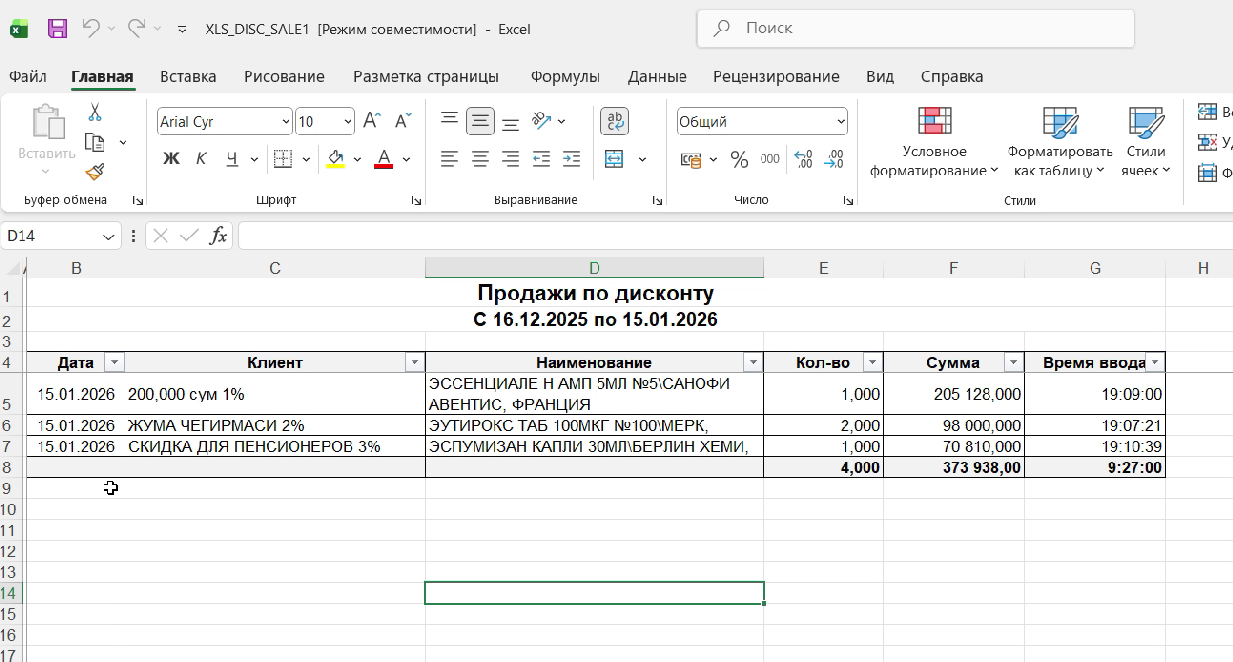Expand the Условное форматирование menu
This screenshot has width=1233, height=662.
click(x=934, y=142)
